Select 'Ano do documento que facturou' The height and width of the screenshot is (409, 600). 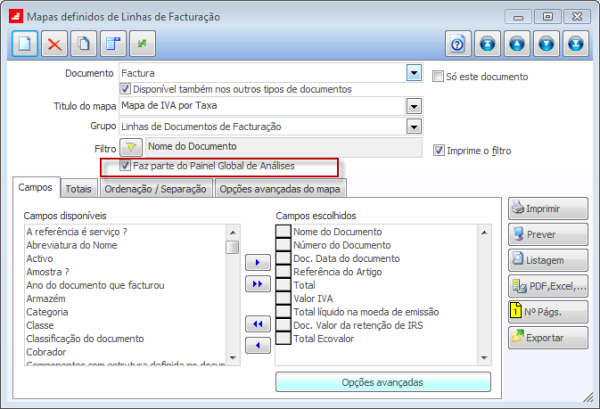pyautogui.click(x=95, y=285)
